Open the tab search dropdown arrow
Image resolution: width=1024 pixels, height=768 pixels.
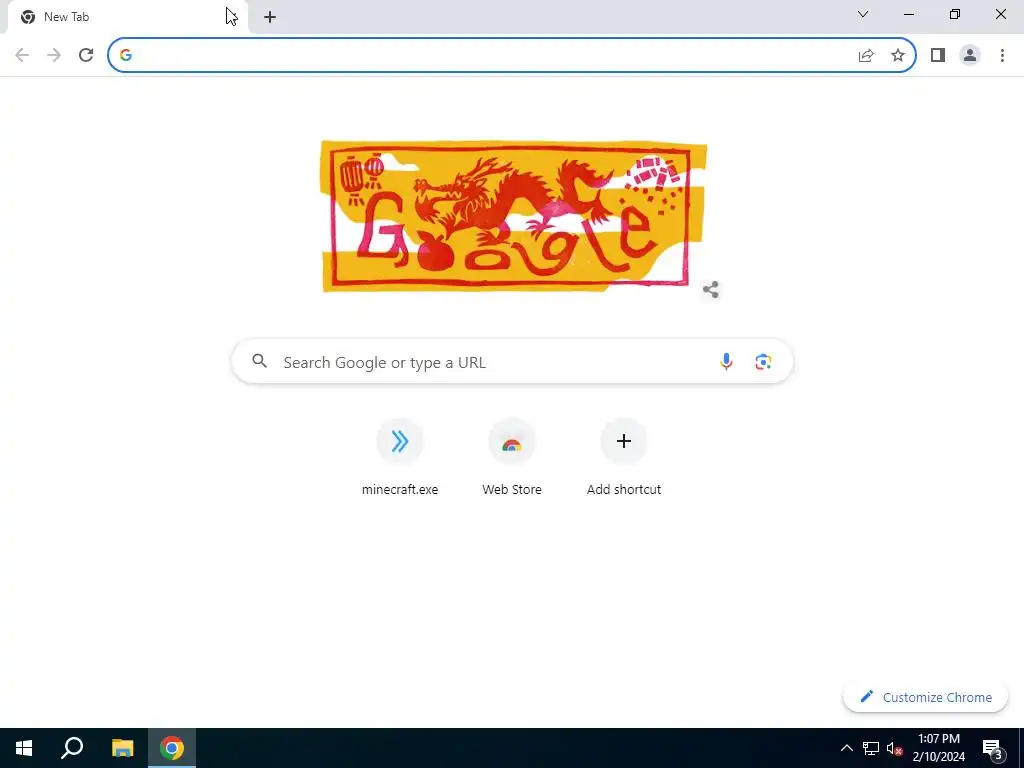coord(863,14)
